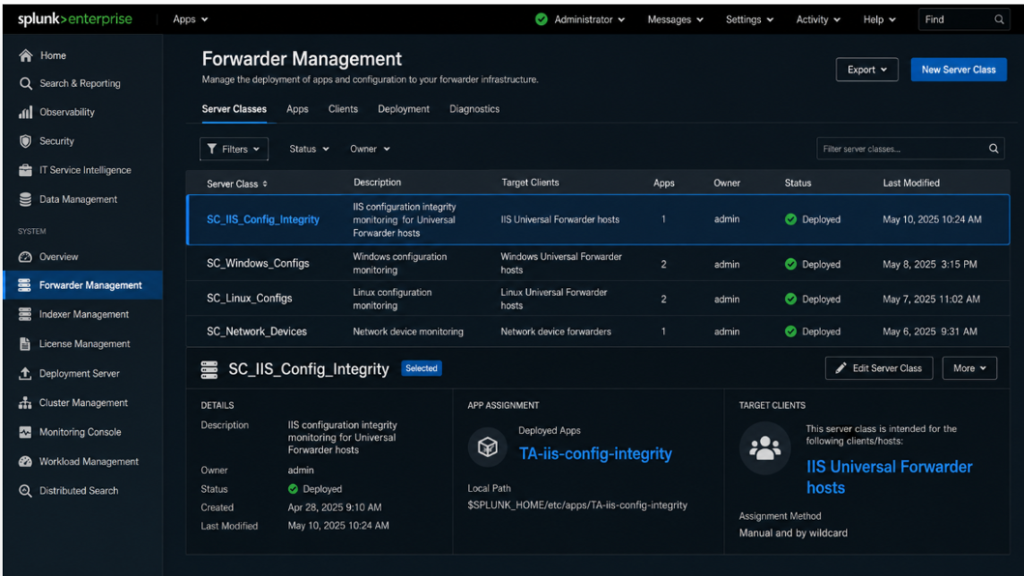The image size is (1024, 576).
Task: Sort by Server Class column header
Action: click(x=236, y=184)
